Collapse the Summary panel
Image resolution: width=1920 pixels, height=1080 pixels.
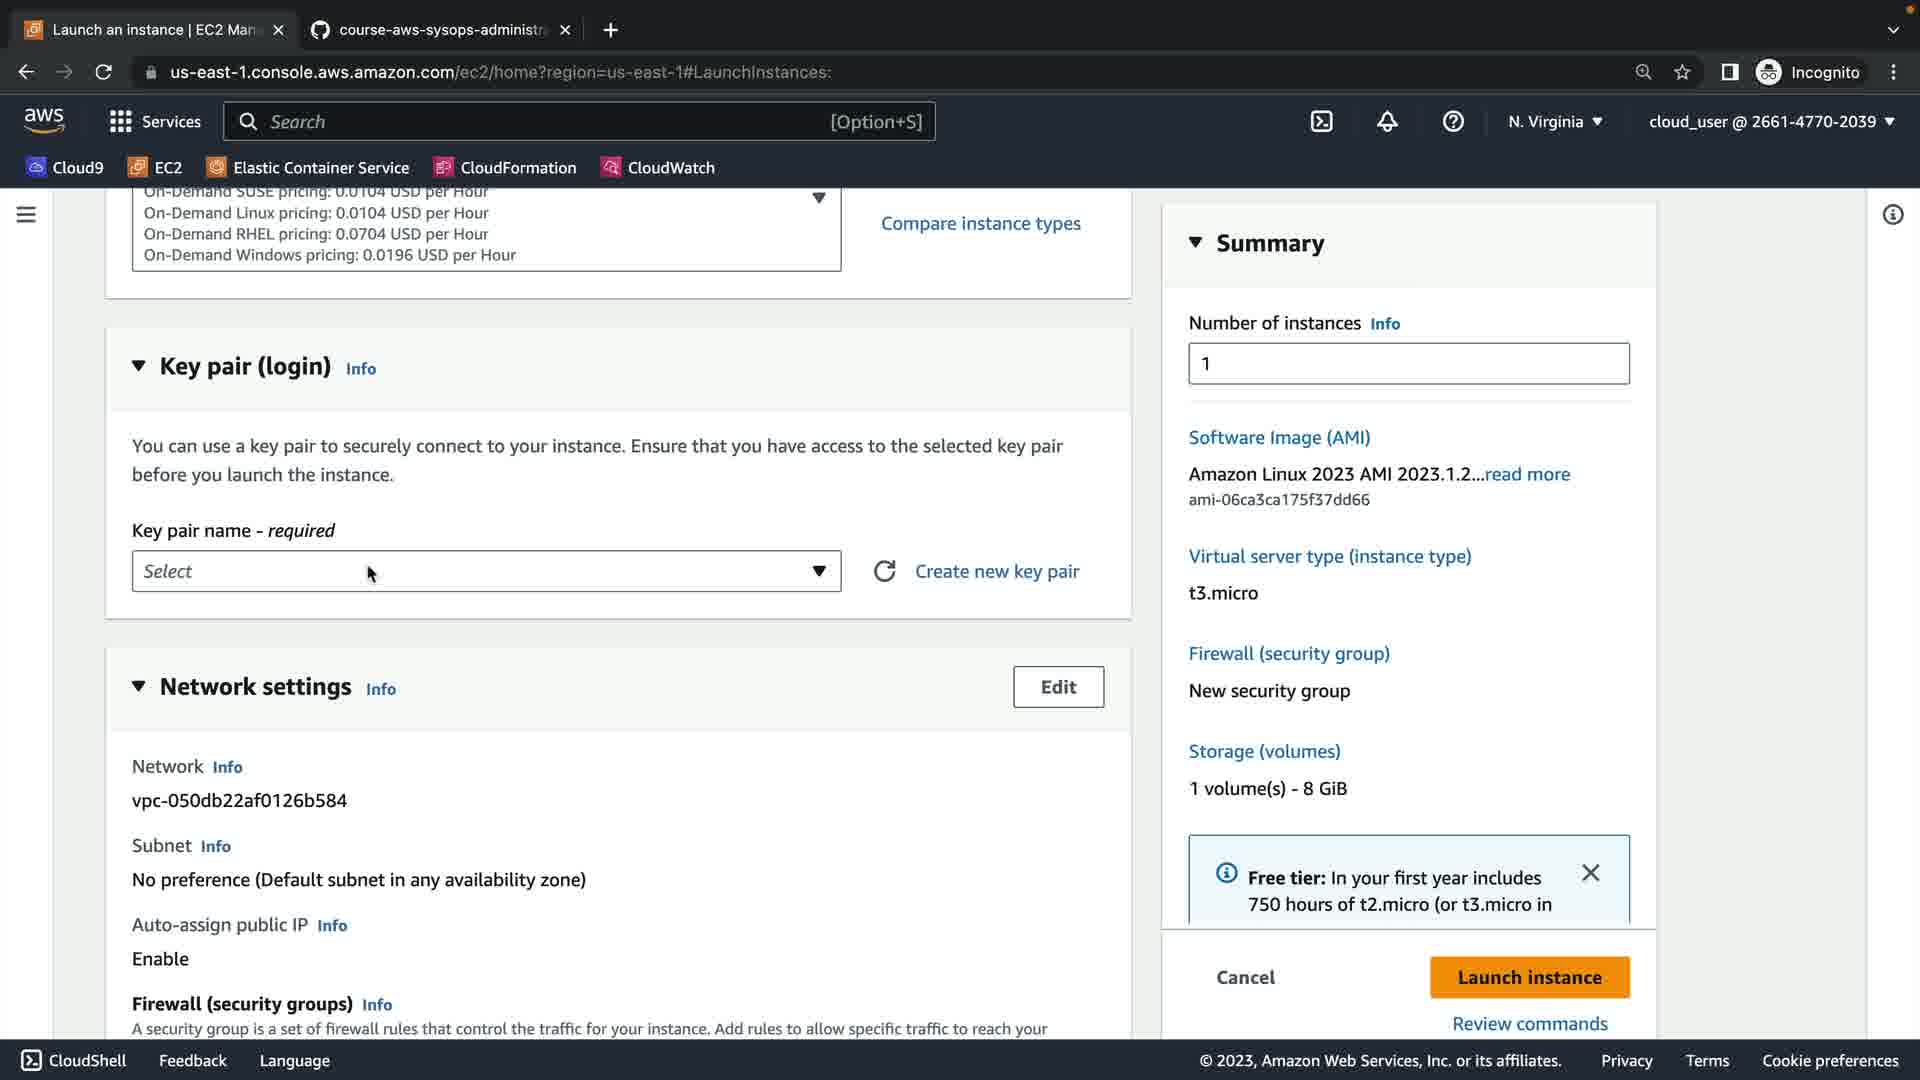click(1196, 243)
